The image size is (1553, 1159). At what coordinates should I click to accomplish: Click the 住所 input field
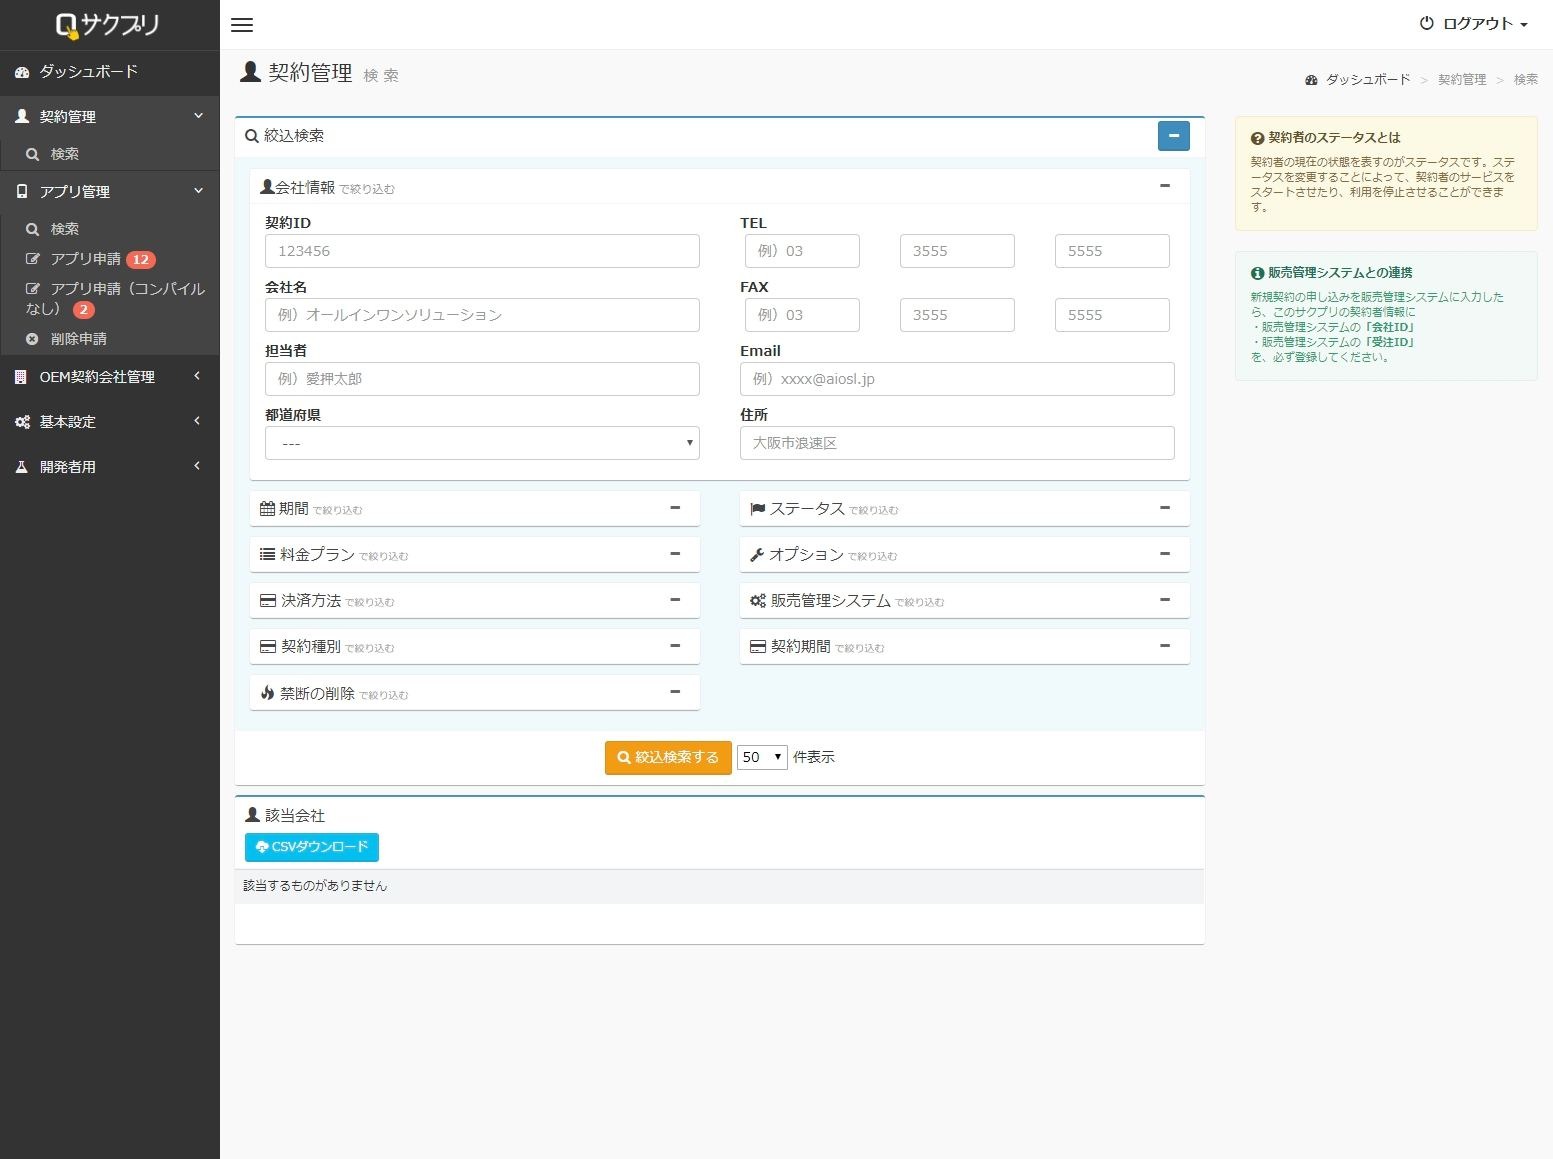coord(957,443)
